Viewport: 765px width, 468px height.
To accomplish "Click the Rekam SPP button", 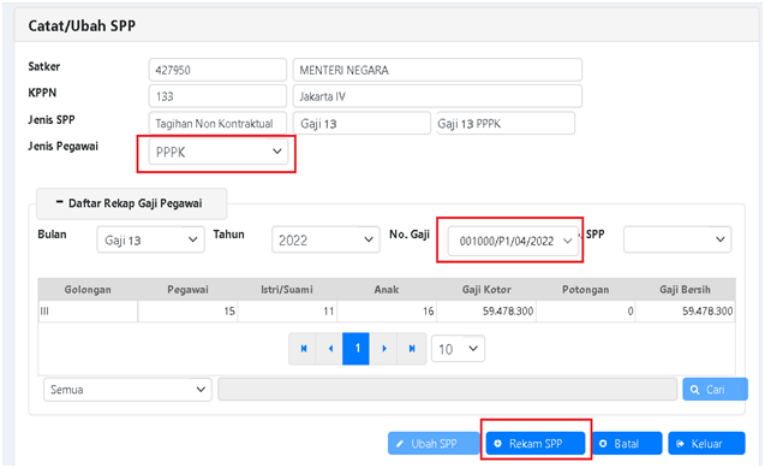I will pyautogui.click(x=536, y=443).
